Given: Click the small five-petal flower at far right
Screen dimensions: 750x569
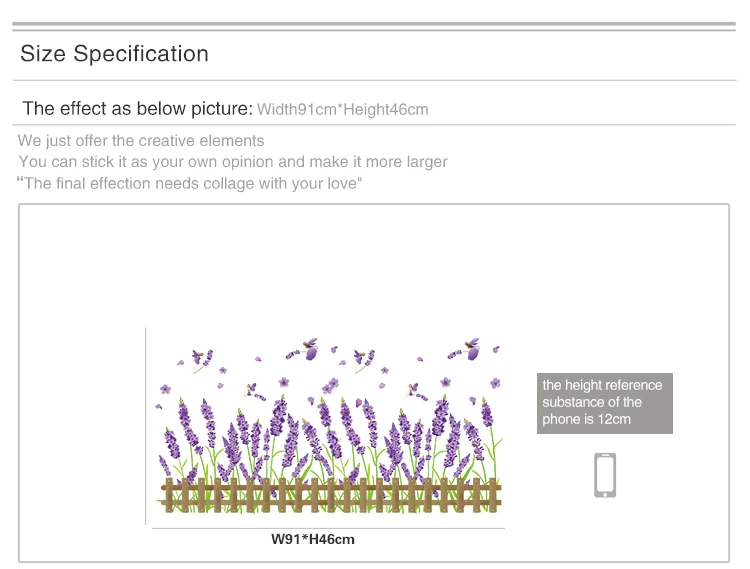Looking at the screenshot, I should tap(494, 383).
